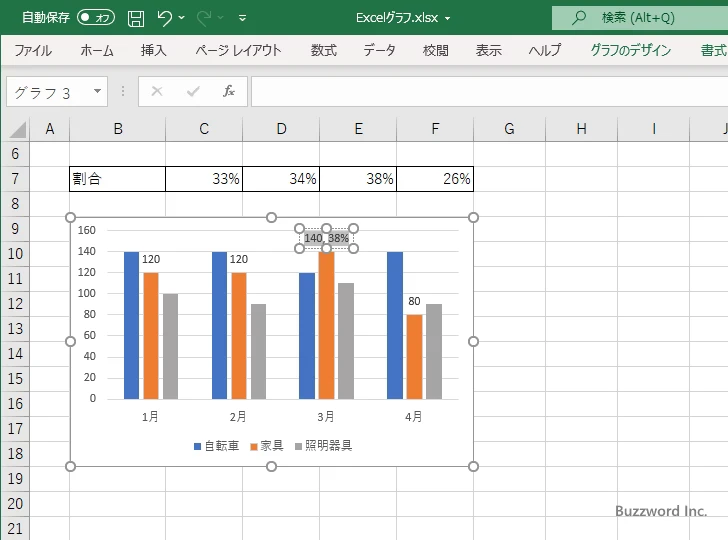Open the ヘルプ tab
This screenshot has width=728, height=540.
click(545, 50)
